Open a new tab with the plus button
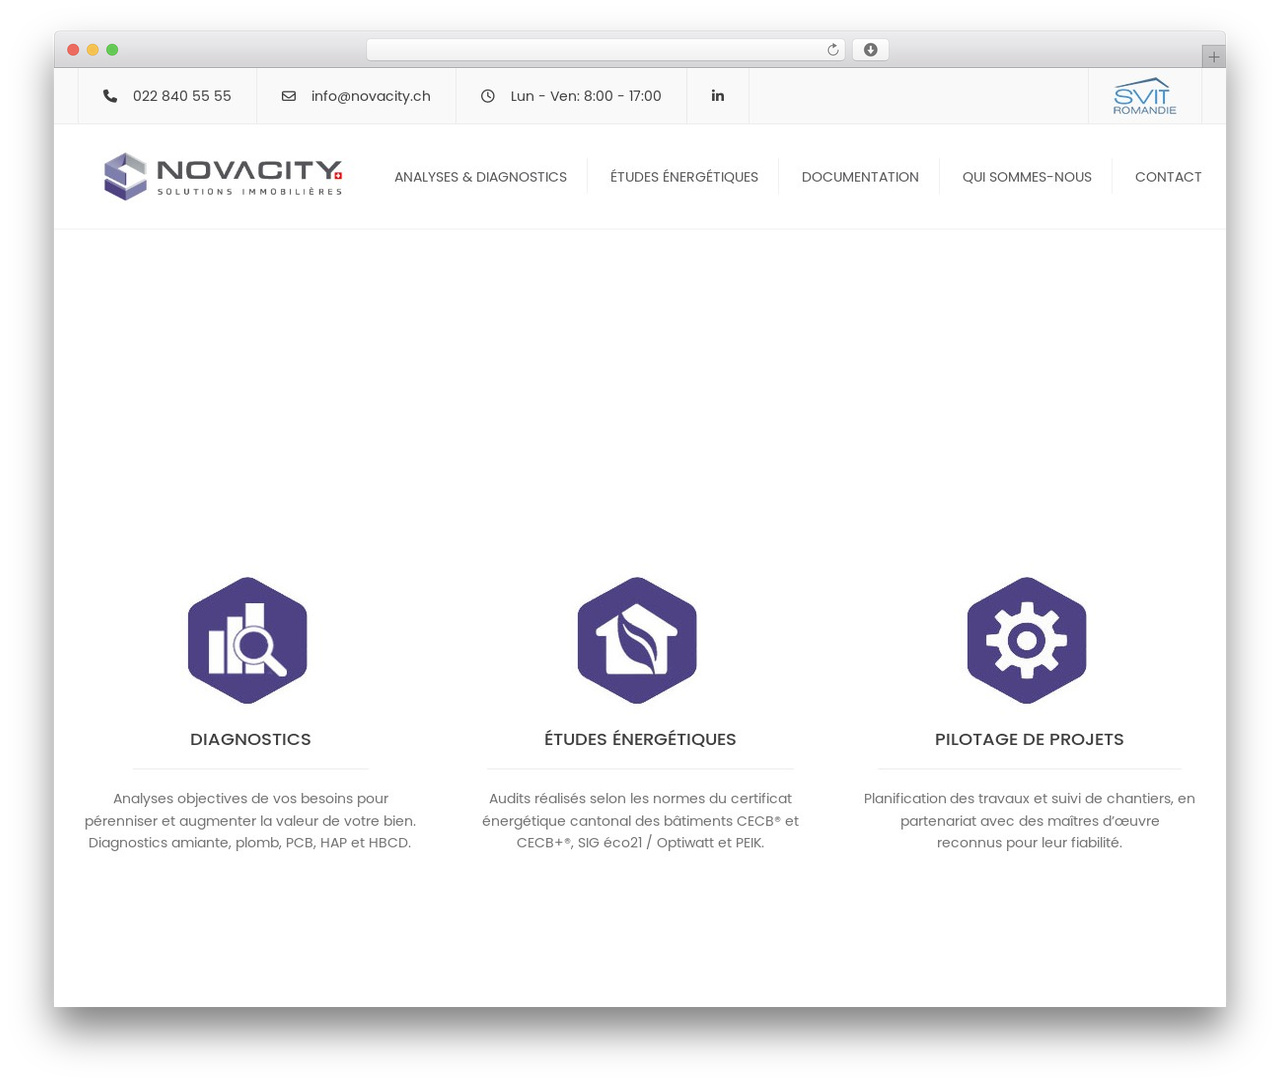Image resolution: width=1280 pixels, height=1084 pixels. pos(1214,57)
